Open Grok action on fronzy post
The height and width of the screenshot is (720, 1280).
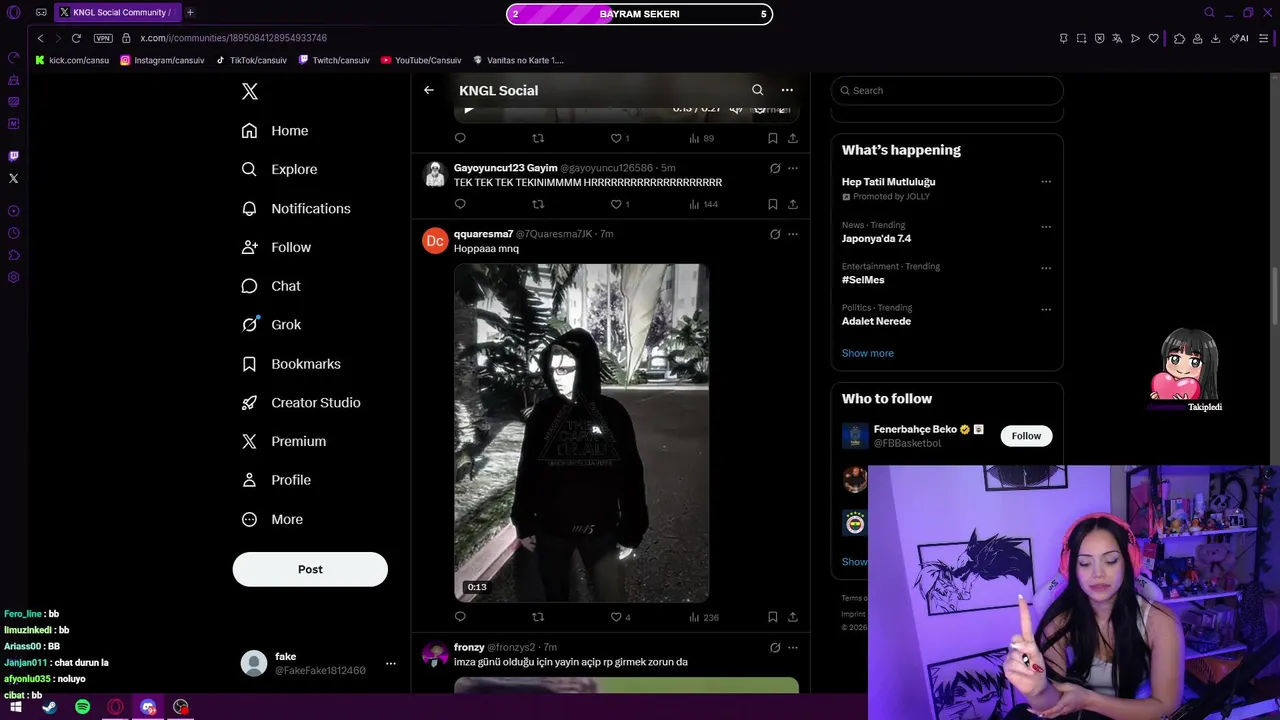coord(775,647)
